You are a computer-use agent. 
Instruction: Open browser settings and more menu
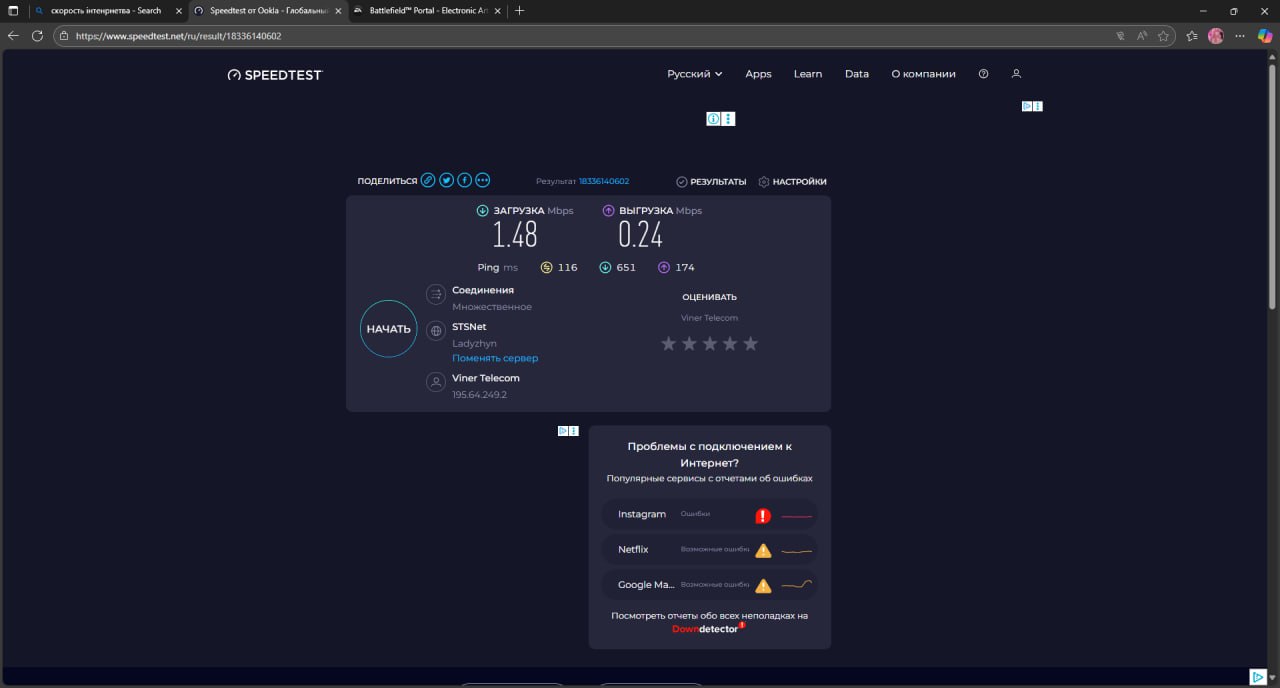1240,35
